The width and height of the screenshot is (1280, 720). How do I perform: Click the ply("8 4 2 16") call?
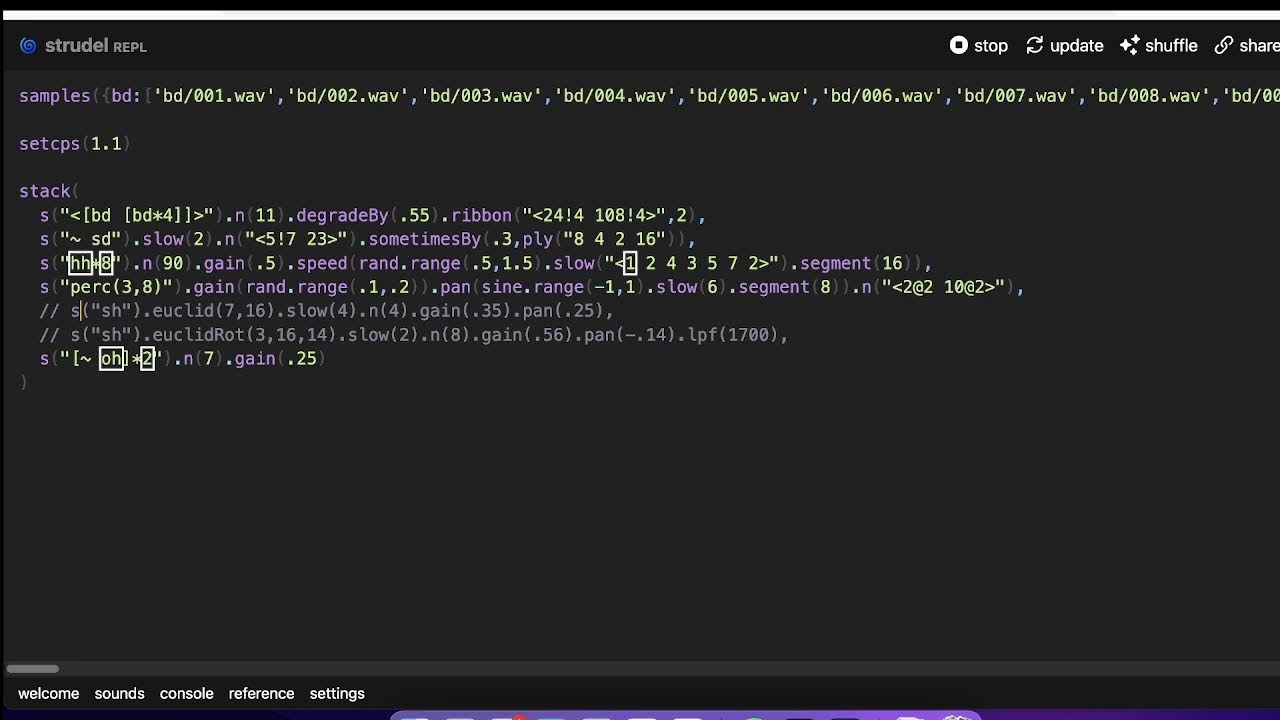[599, 239]
